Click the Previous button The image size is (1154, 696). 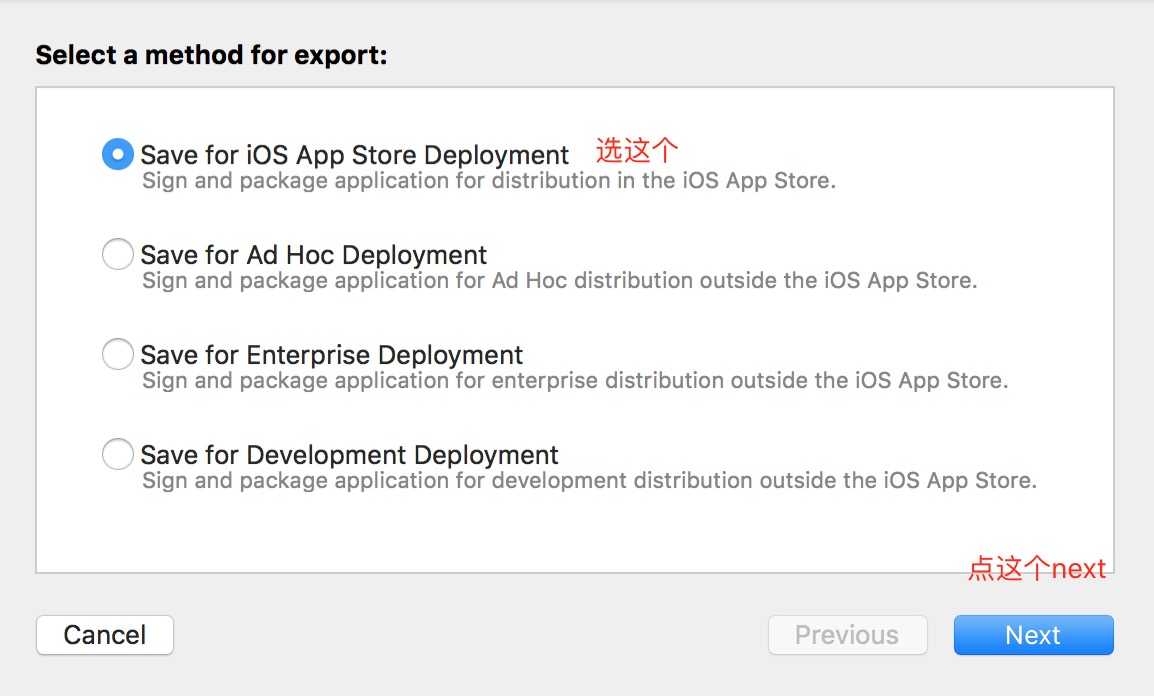(847, 635)
